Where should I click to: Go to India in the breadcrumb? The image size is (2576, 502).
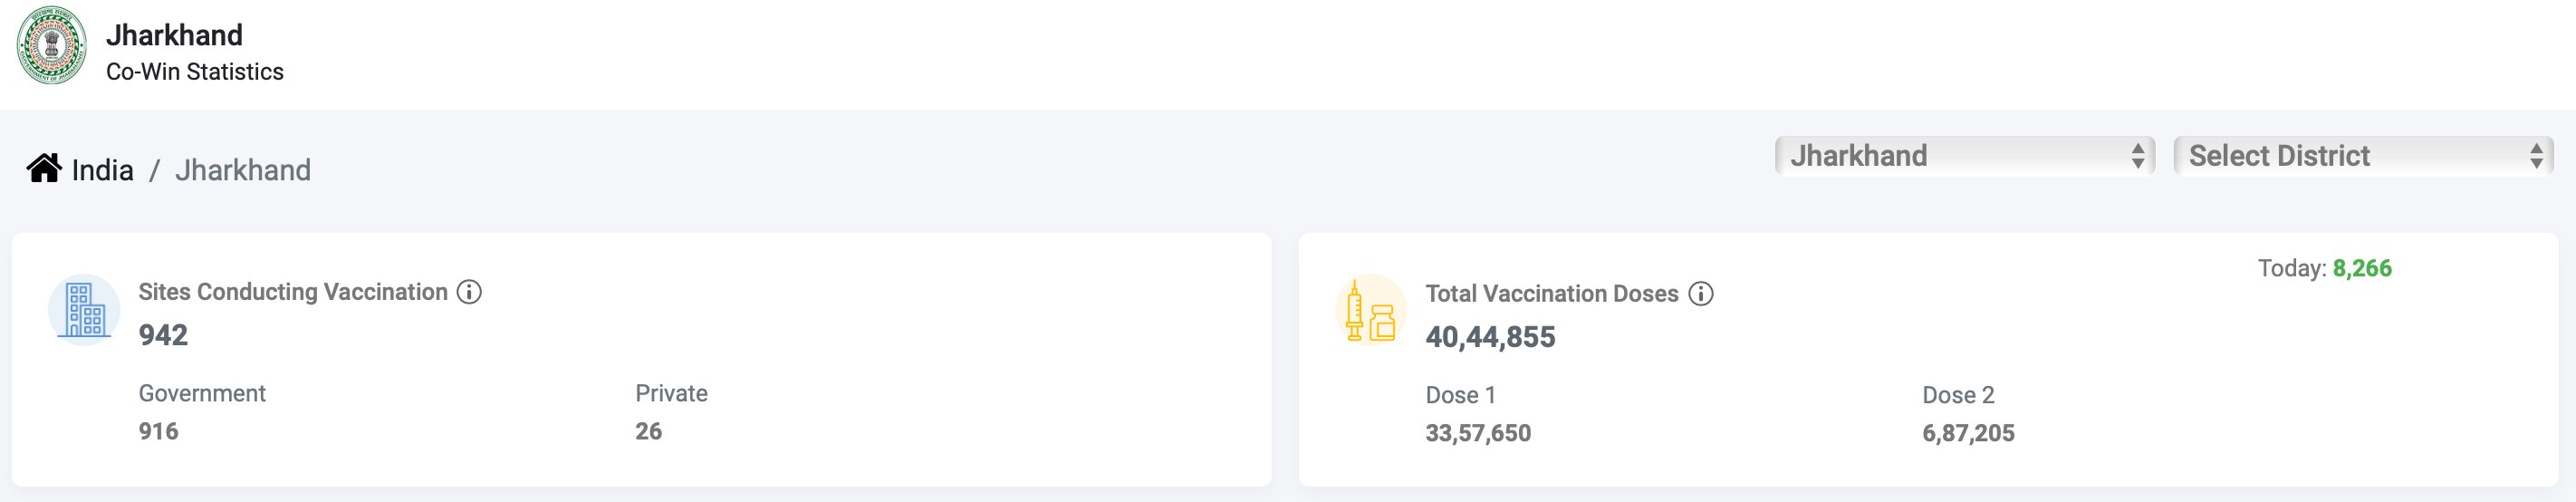click(x=102, y=170)
